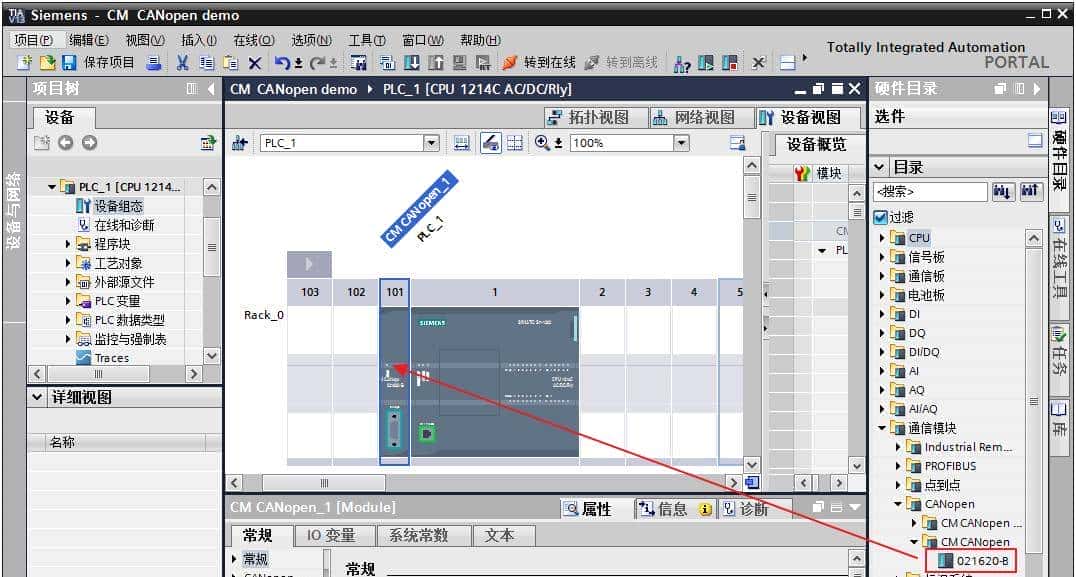Expand the CPU folder in hardware catalog
The width and height of the screenshot is (1076, 577).
881,237
